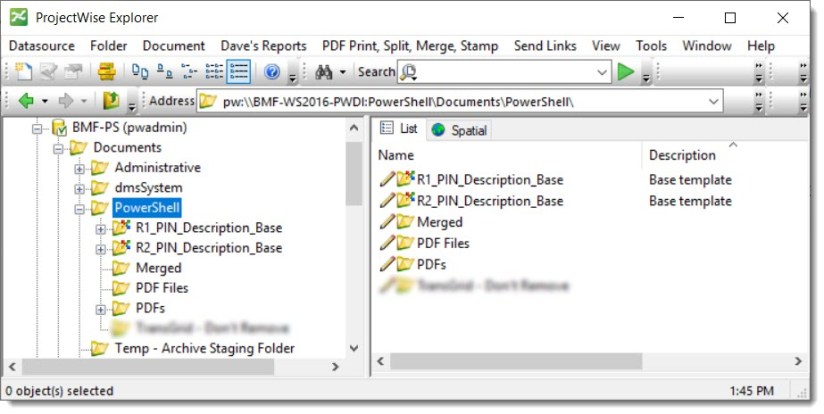Click the yellow printer-style toolbar icon
The width and height of the screenshot is (824, 414).
(105, 72)
